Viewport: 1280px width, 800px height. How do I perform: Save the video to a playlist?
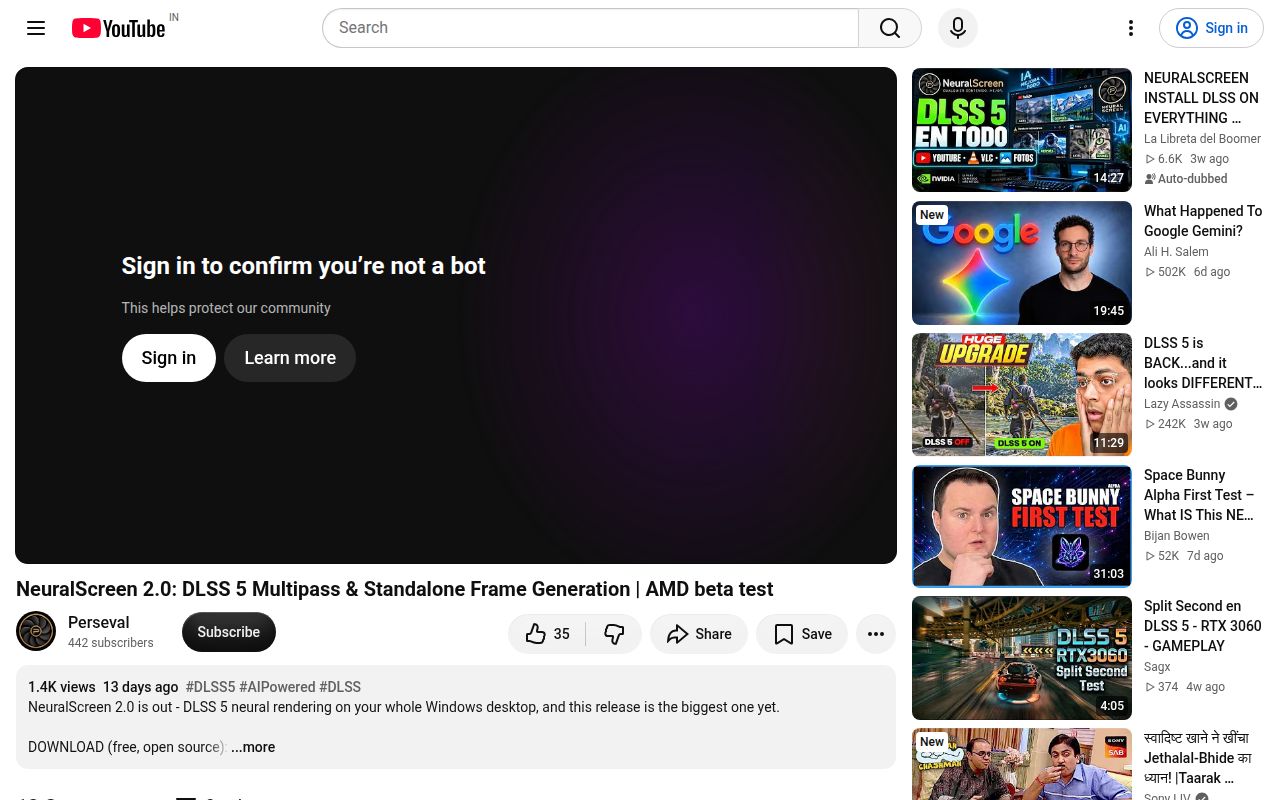(x=802, y=634)
